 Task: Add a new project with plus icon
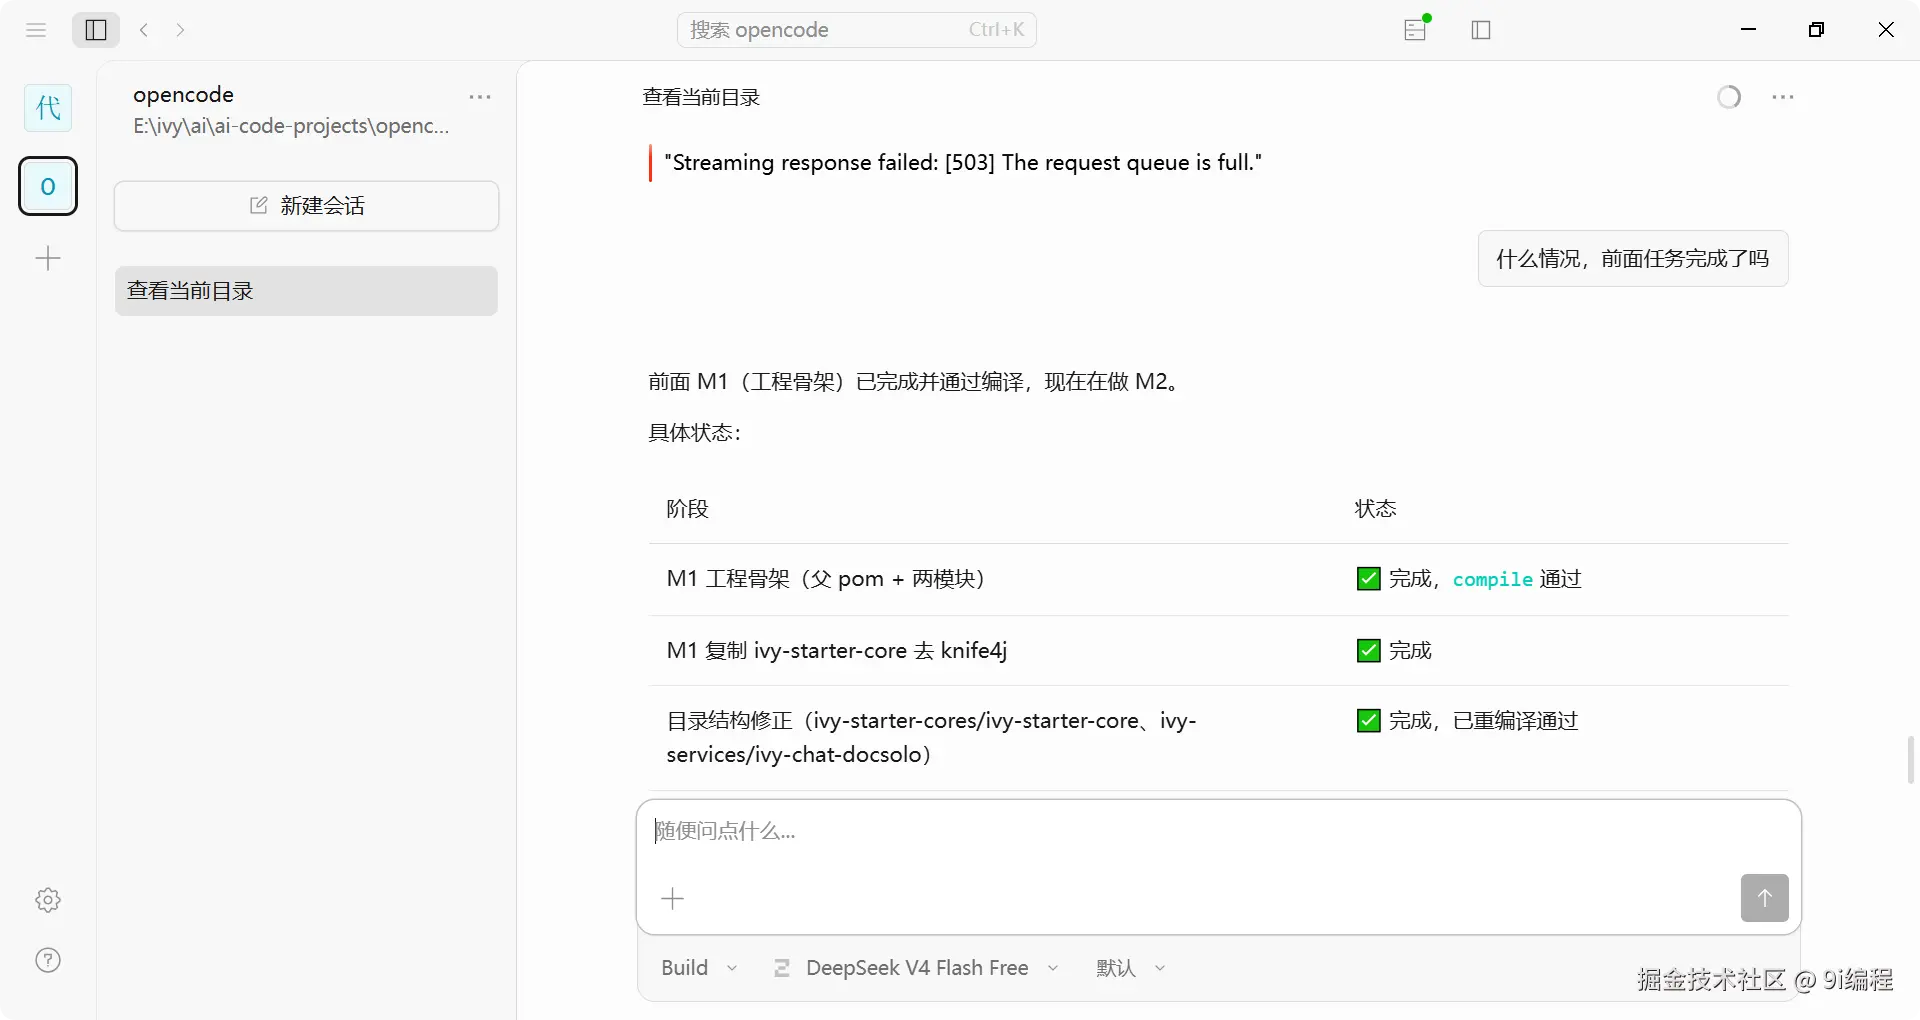coord(48,259)
